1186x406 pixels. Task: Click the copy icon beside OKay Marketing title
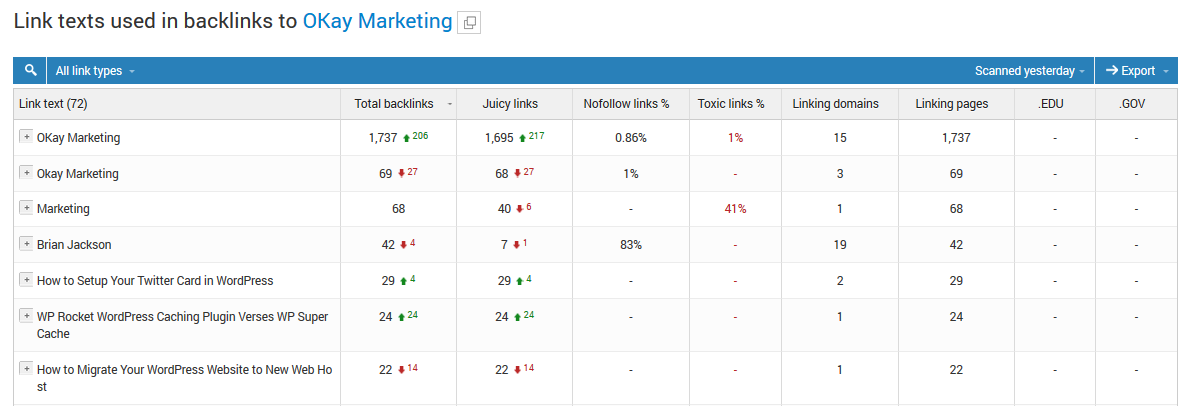pos(469,23)
